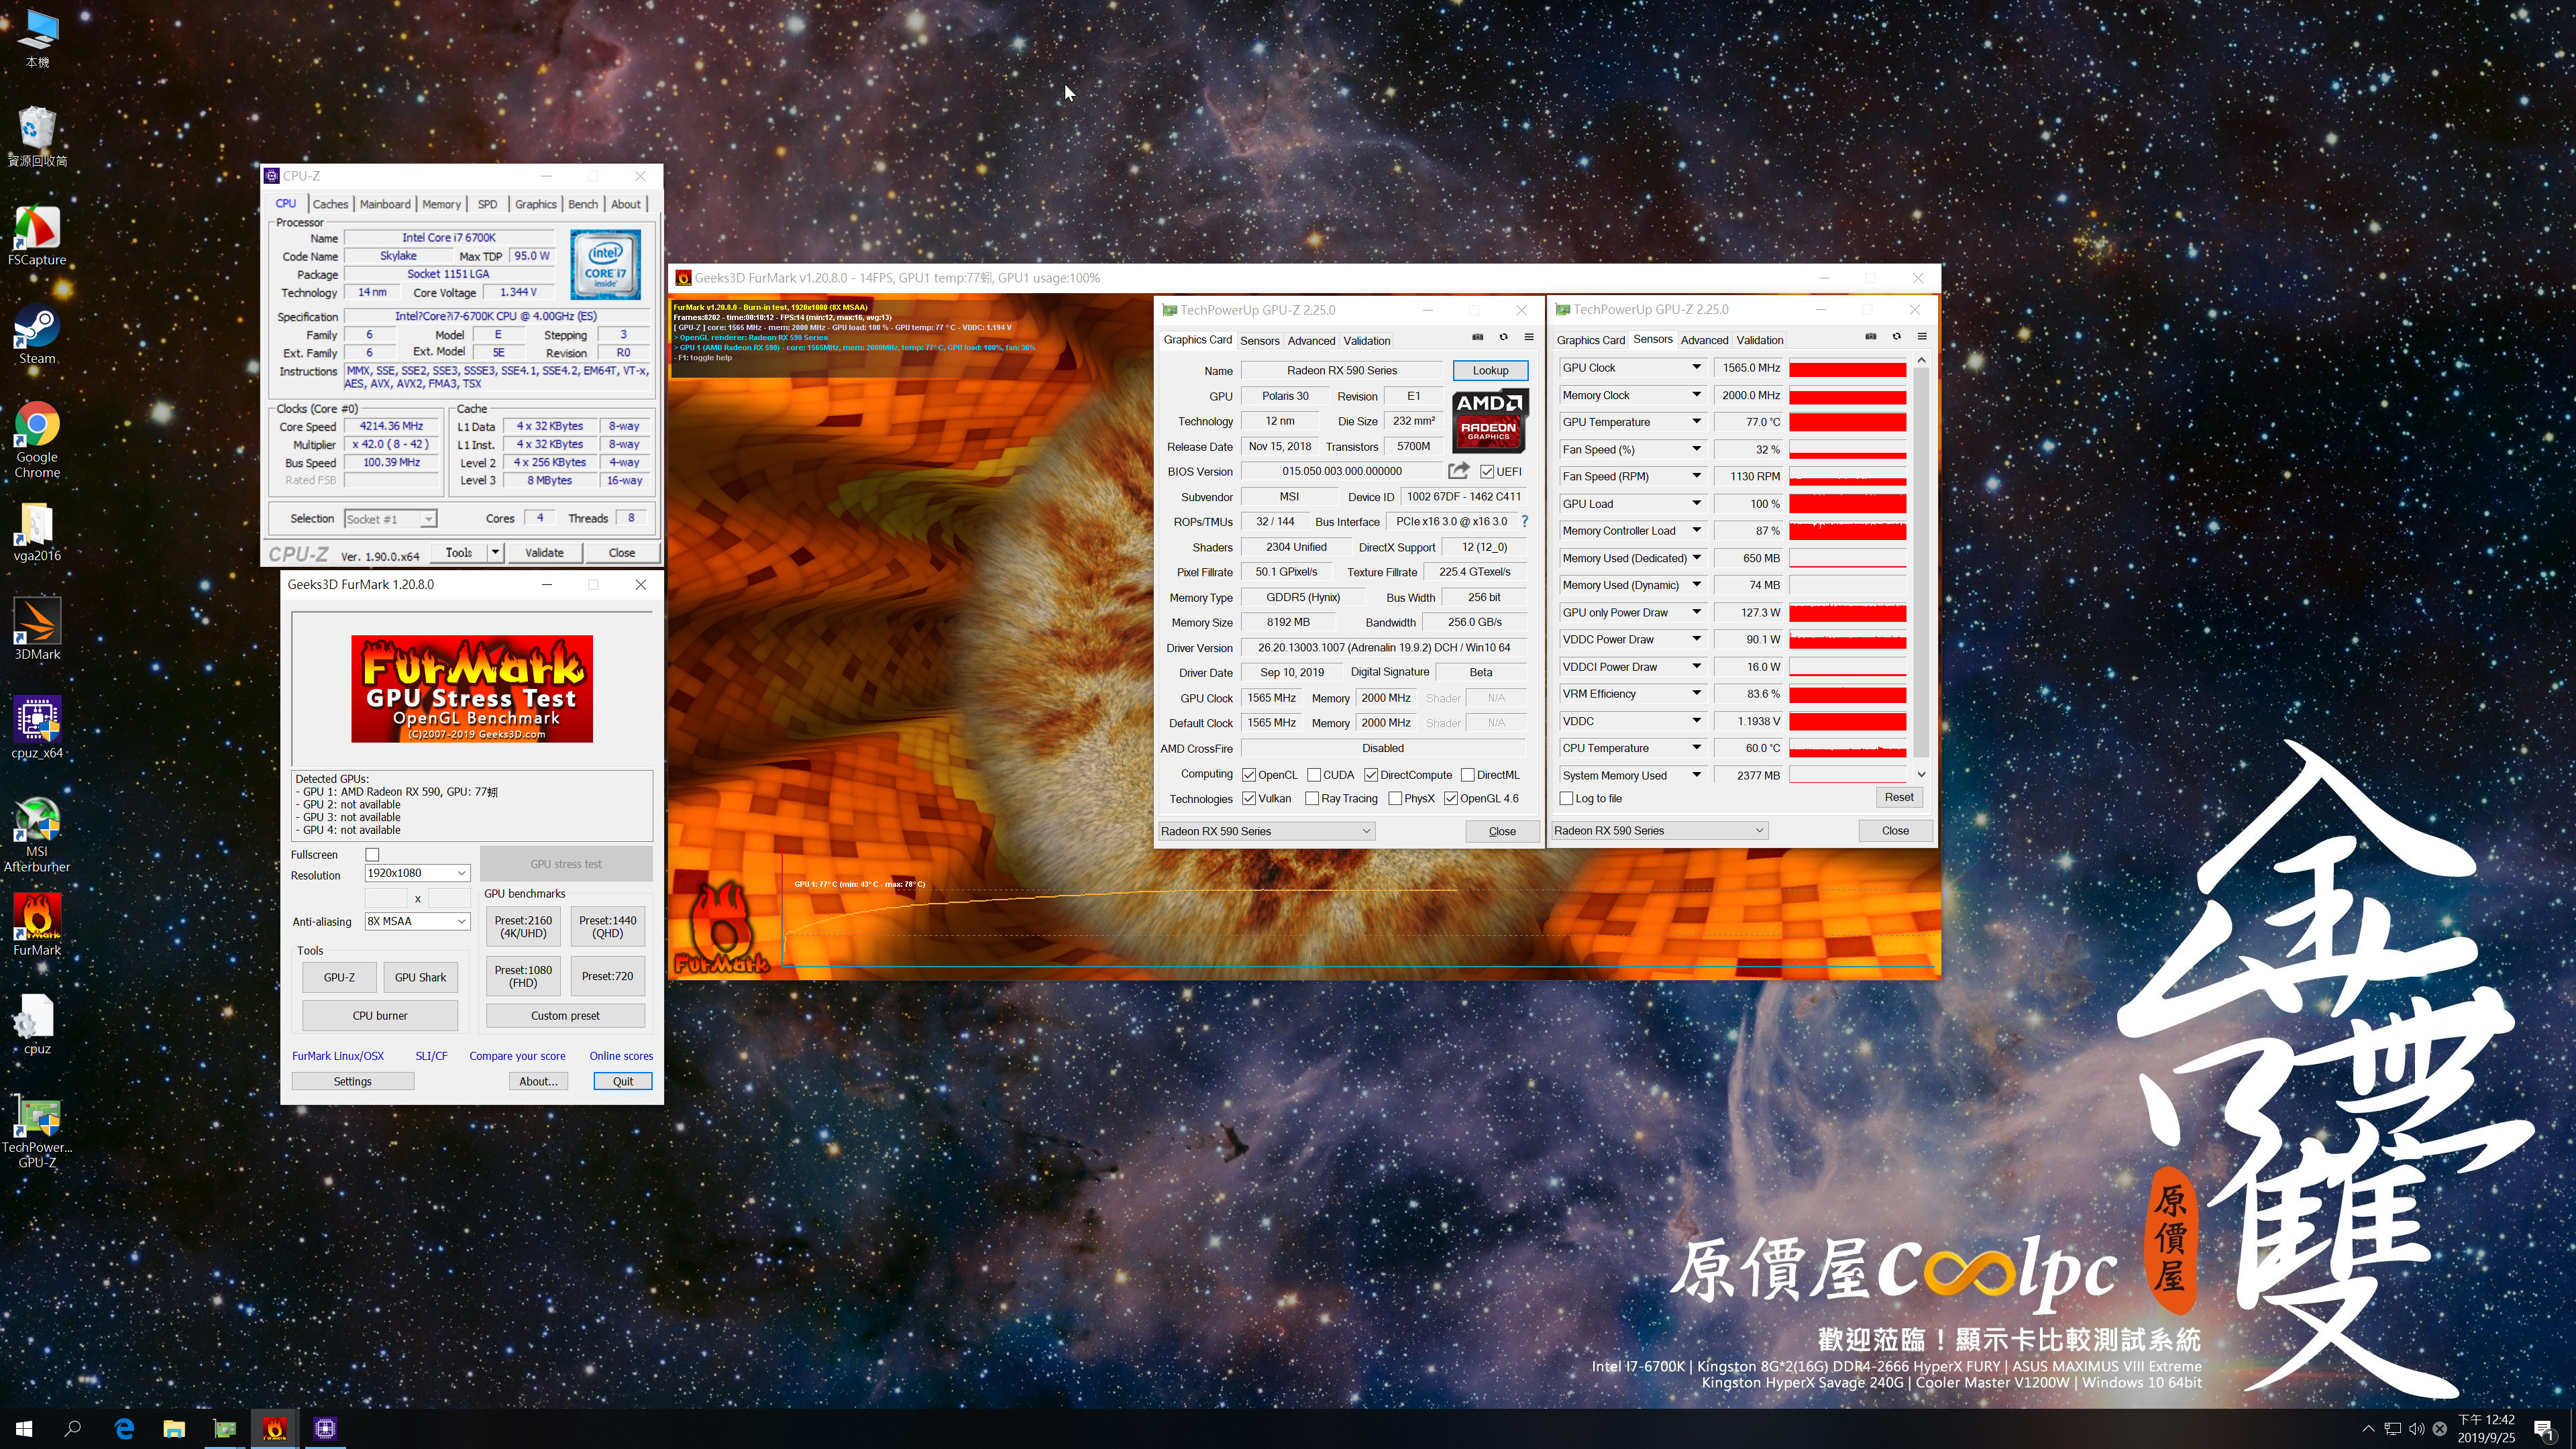Click BIOS export share icon in GPU-Z
This screenshot has width=2576, height=1449.
[1459, 470]
